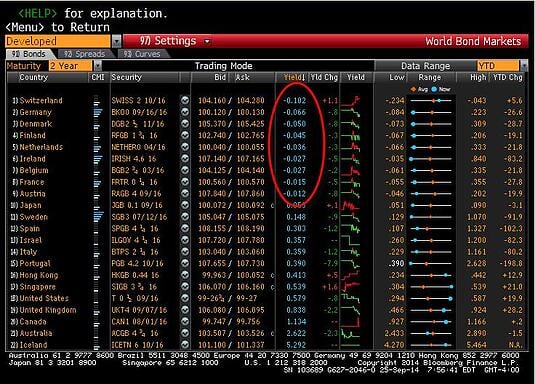Image resolution: width=535 pixels, height=384 pixels.
Task: Open the YTD data range dropdown
Action: [524, 66]
